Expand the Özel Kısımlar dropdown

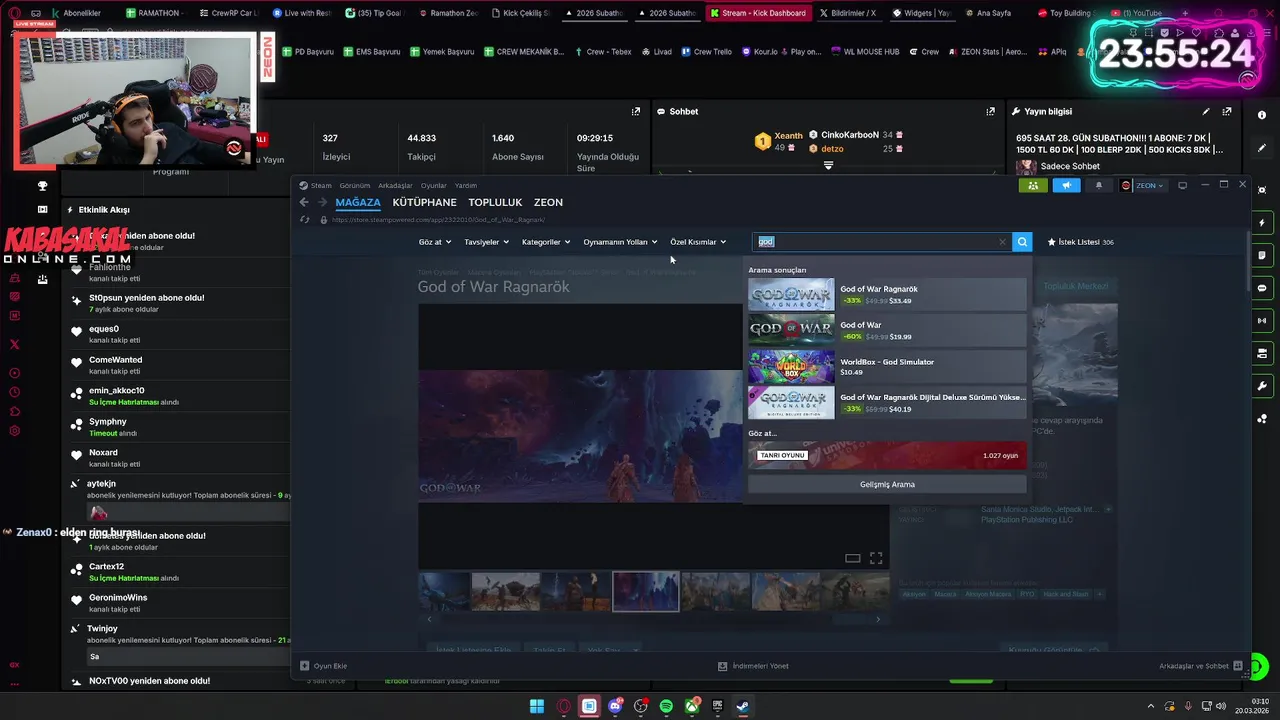point(698,242)
